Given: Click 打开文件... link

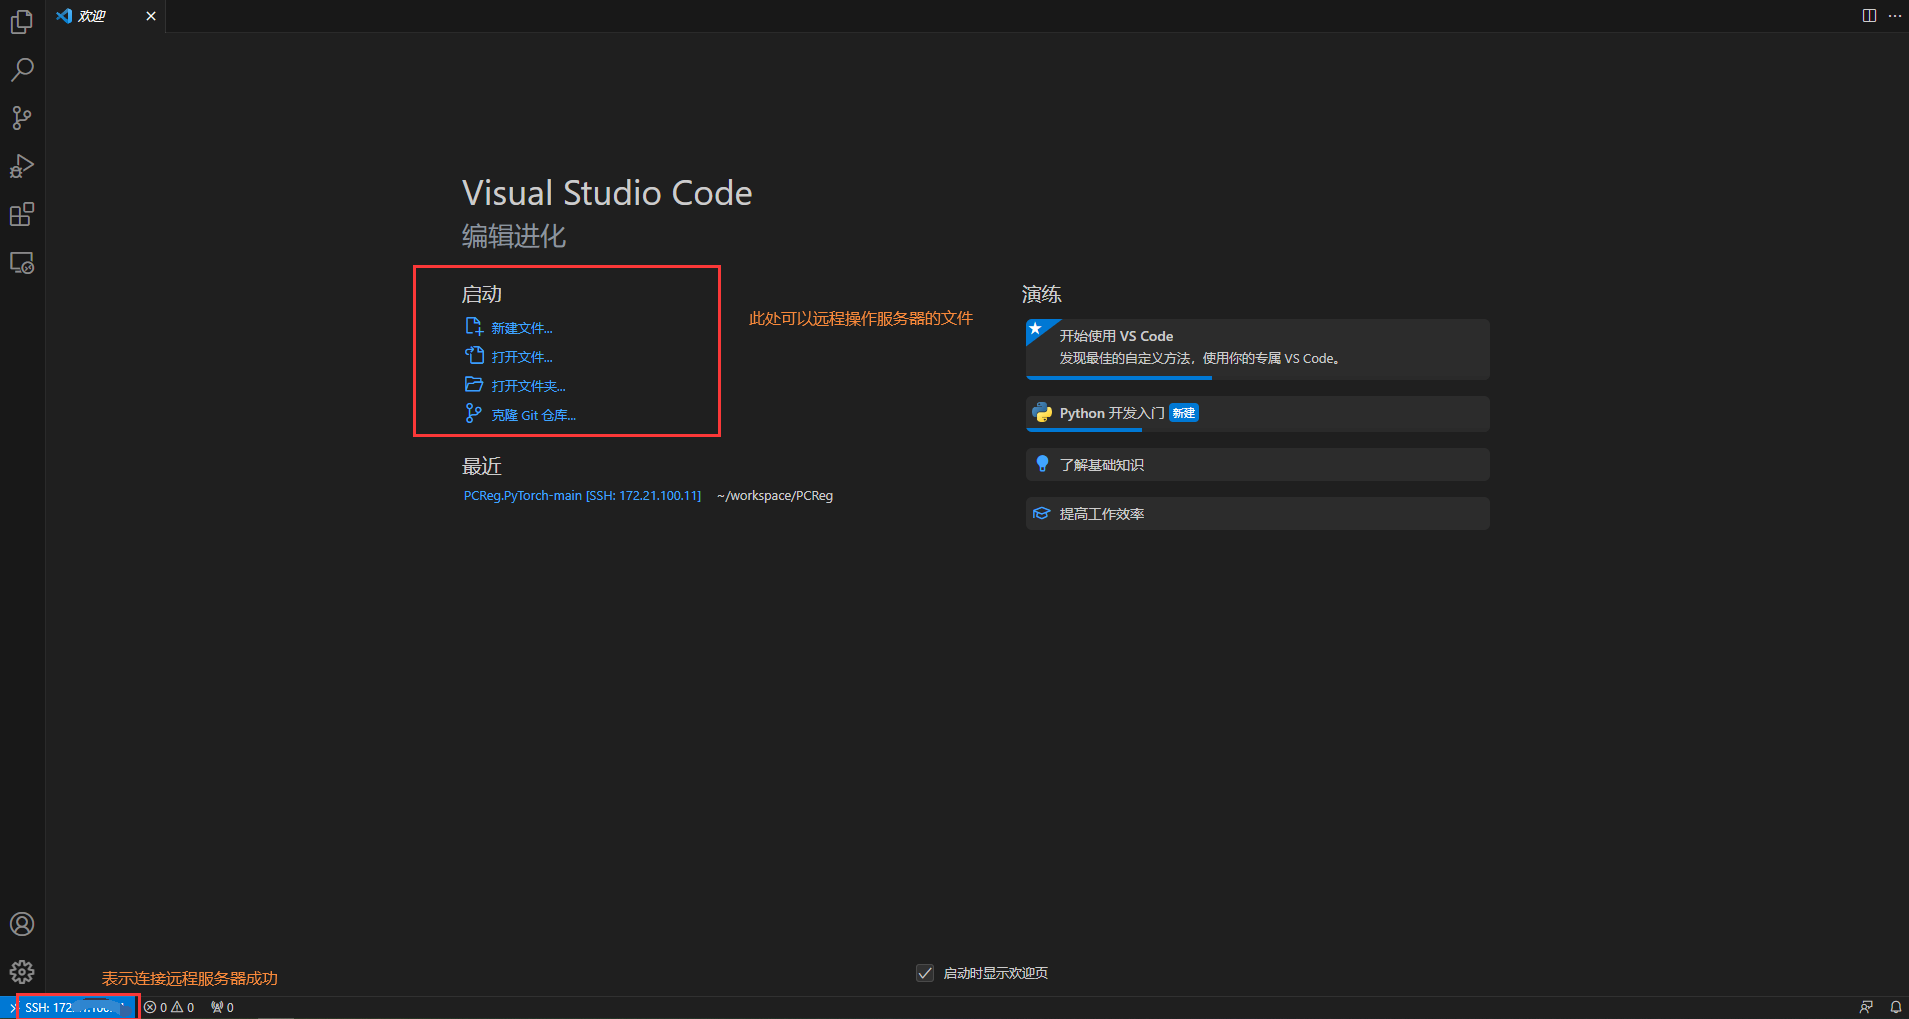Looking at the screenshot, I should pos(522,357).
